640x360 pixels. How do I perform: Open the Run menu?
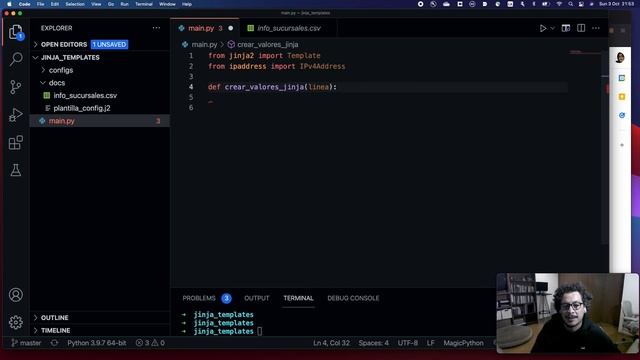click(x=124, y=4)
